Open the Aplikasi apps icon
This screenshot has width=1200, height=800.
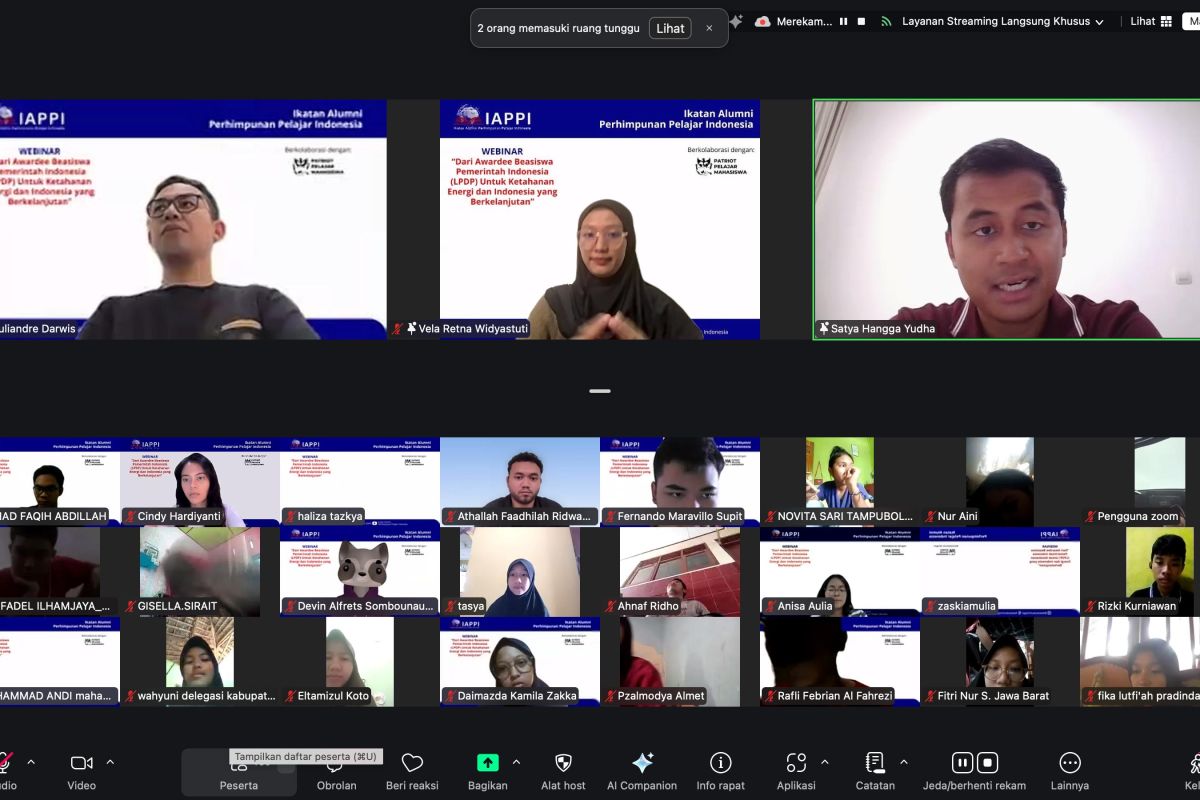click(796, 763)
